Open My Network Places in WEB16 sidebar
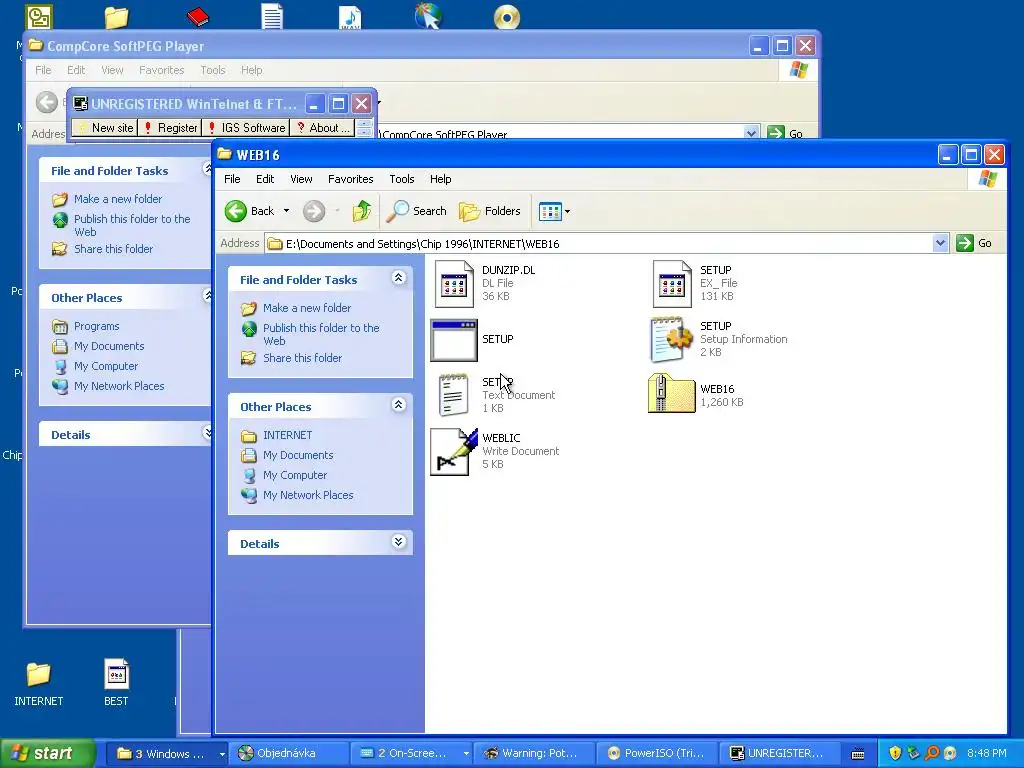This screenshot has width=1024, height=768. (x=308, y=495)
